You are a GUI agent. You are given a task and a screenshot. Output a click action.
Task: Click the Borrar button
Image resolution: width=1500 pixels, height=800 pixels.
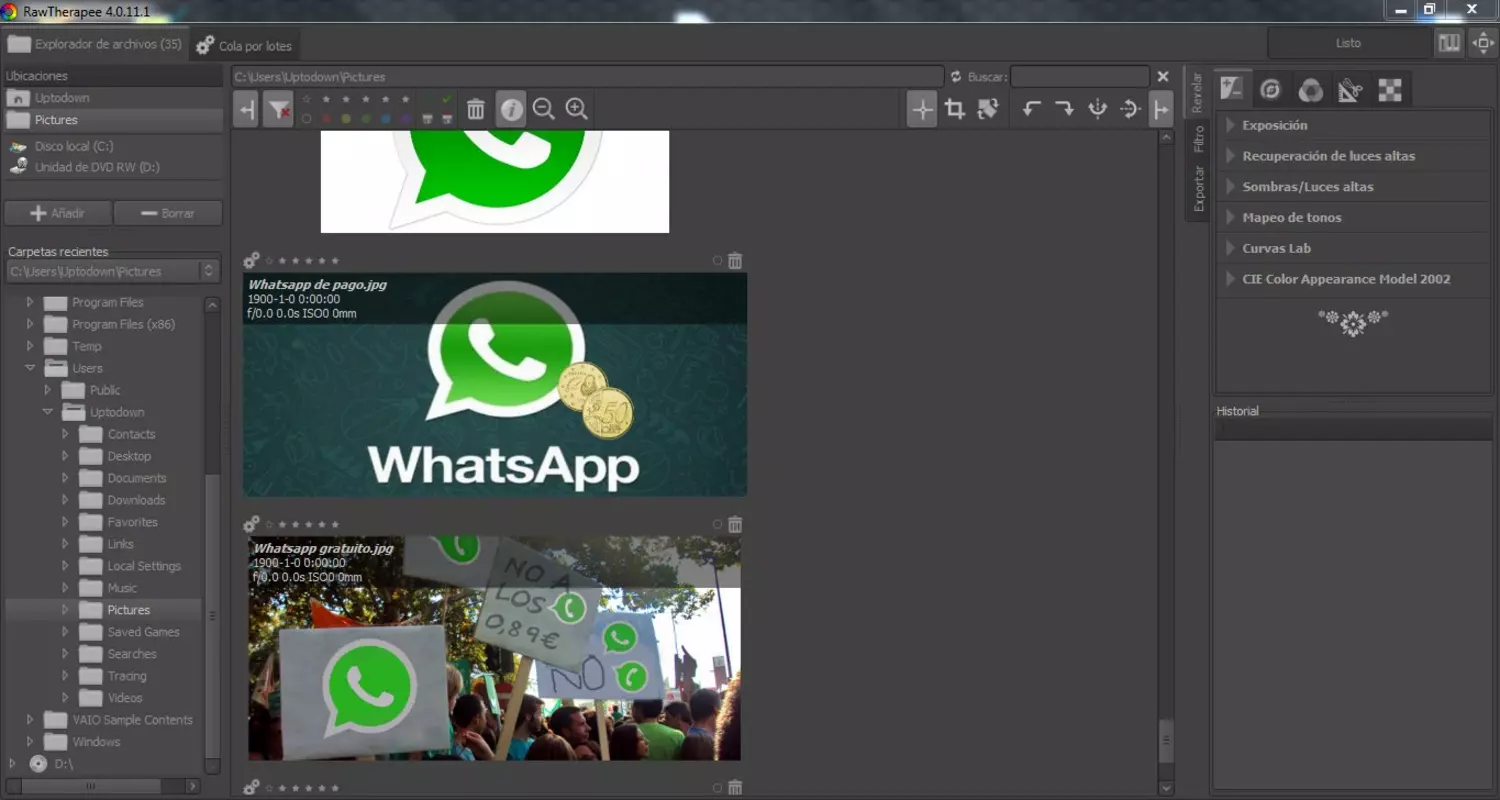(x=168, y=213)
